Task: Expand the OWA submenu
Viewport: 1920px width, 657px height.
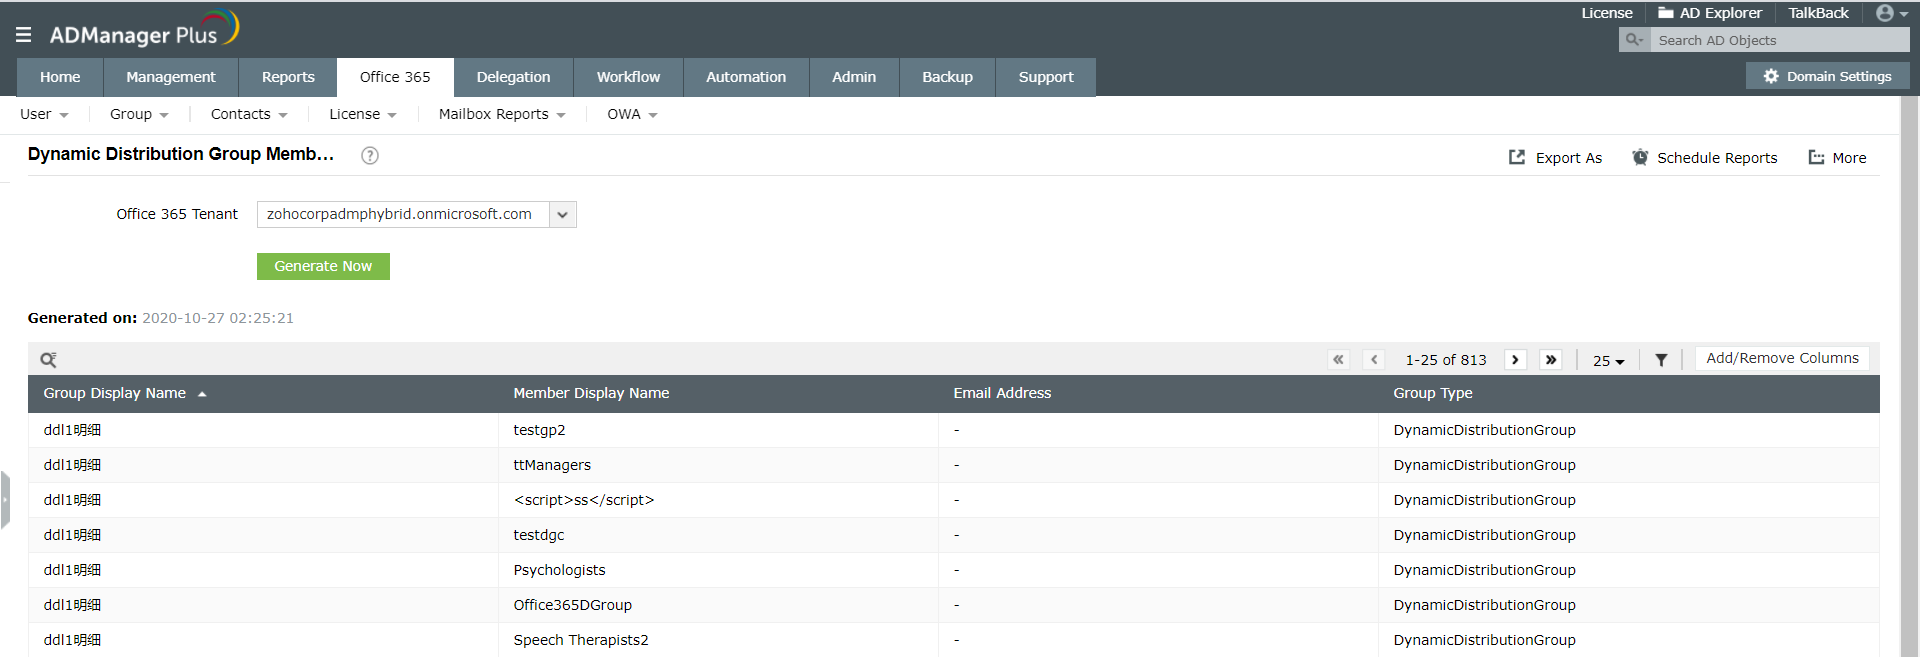Action: tap(632, 114)
